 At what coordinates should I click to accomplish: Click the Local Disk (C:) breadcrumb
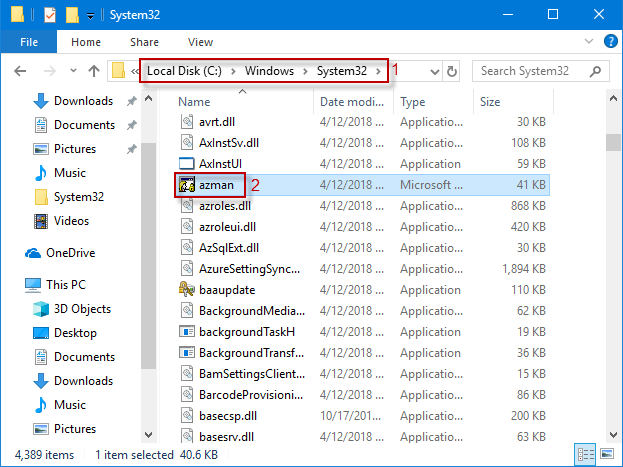[184, 71]
